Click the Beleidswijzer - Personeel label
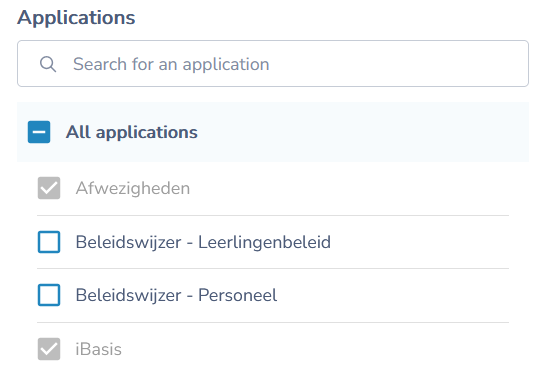 coord(176,295)
